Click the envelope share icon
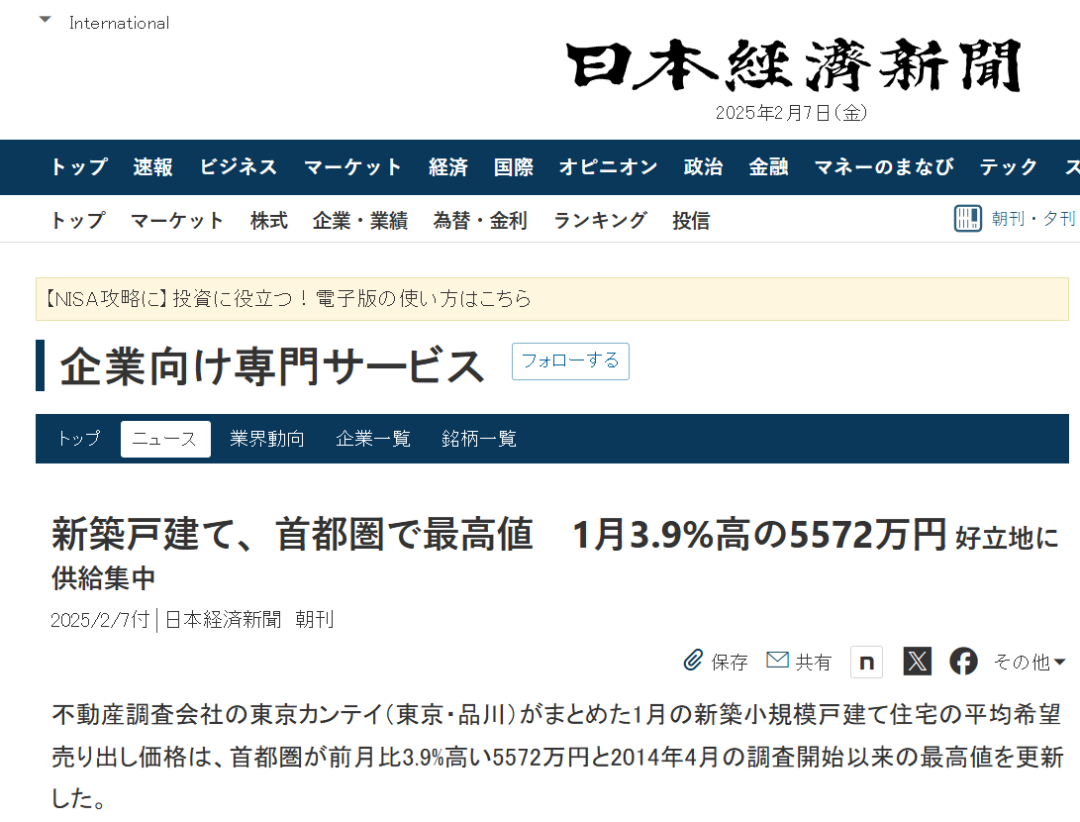The image size is (1080, 822). click(x=778, y=660)
